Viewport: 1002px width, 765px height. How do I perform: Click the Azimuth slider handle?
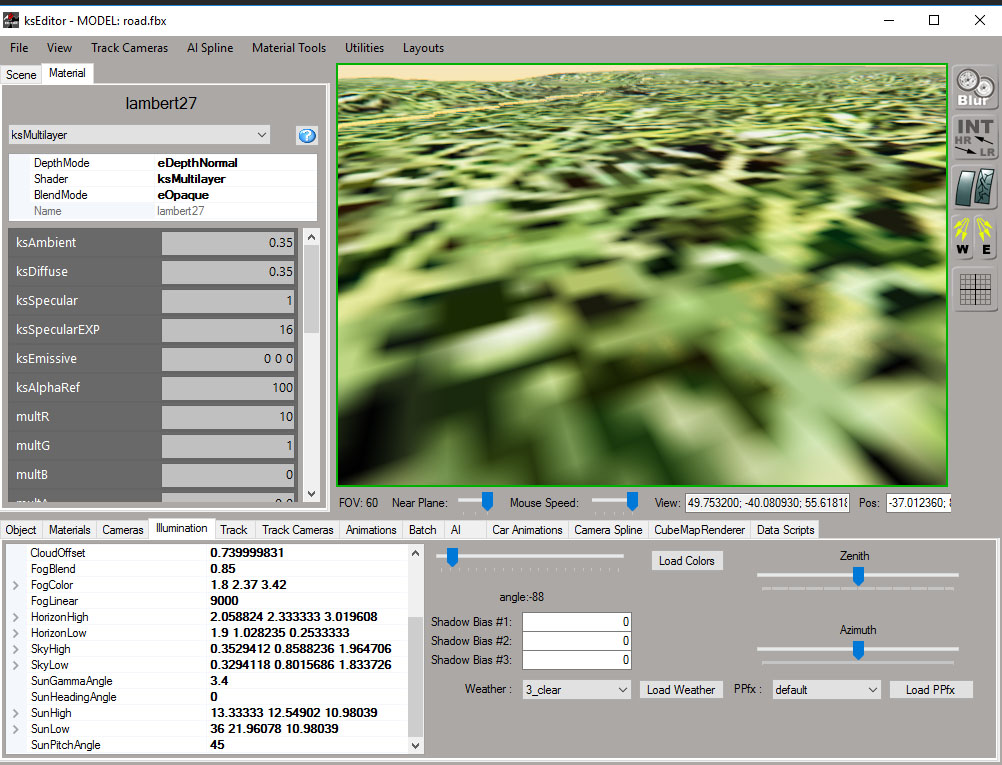pos(858,650)
